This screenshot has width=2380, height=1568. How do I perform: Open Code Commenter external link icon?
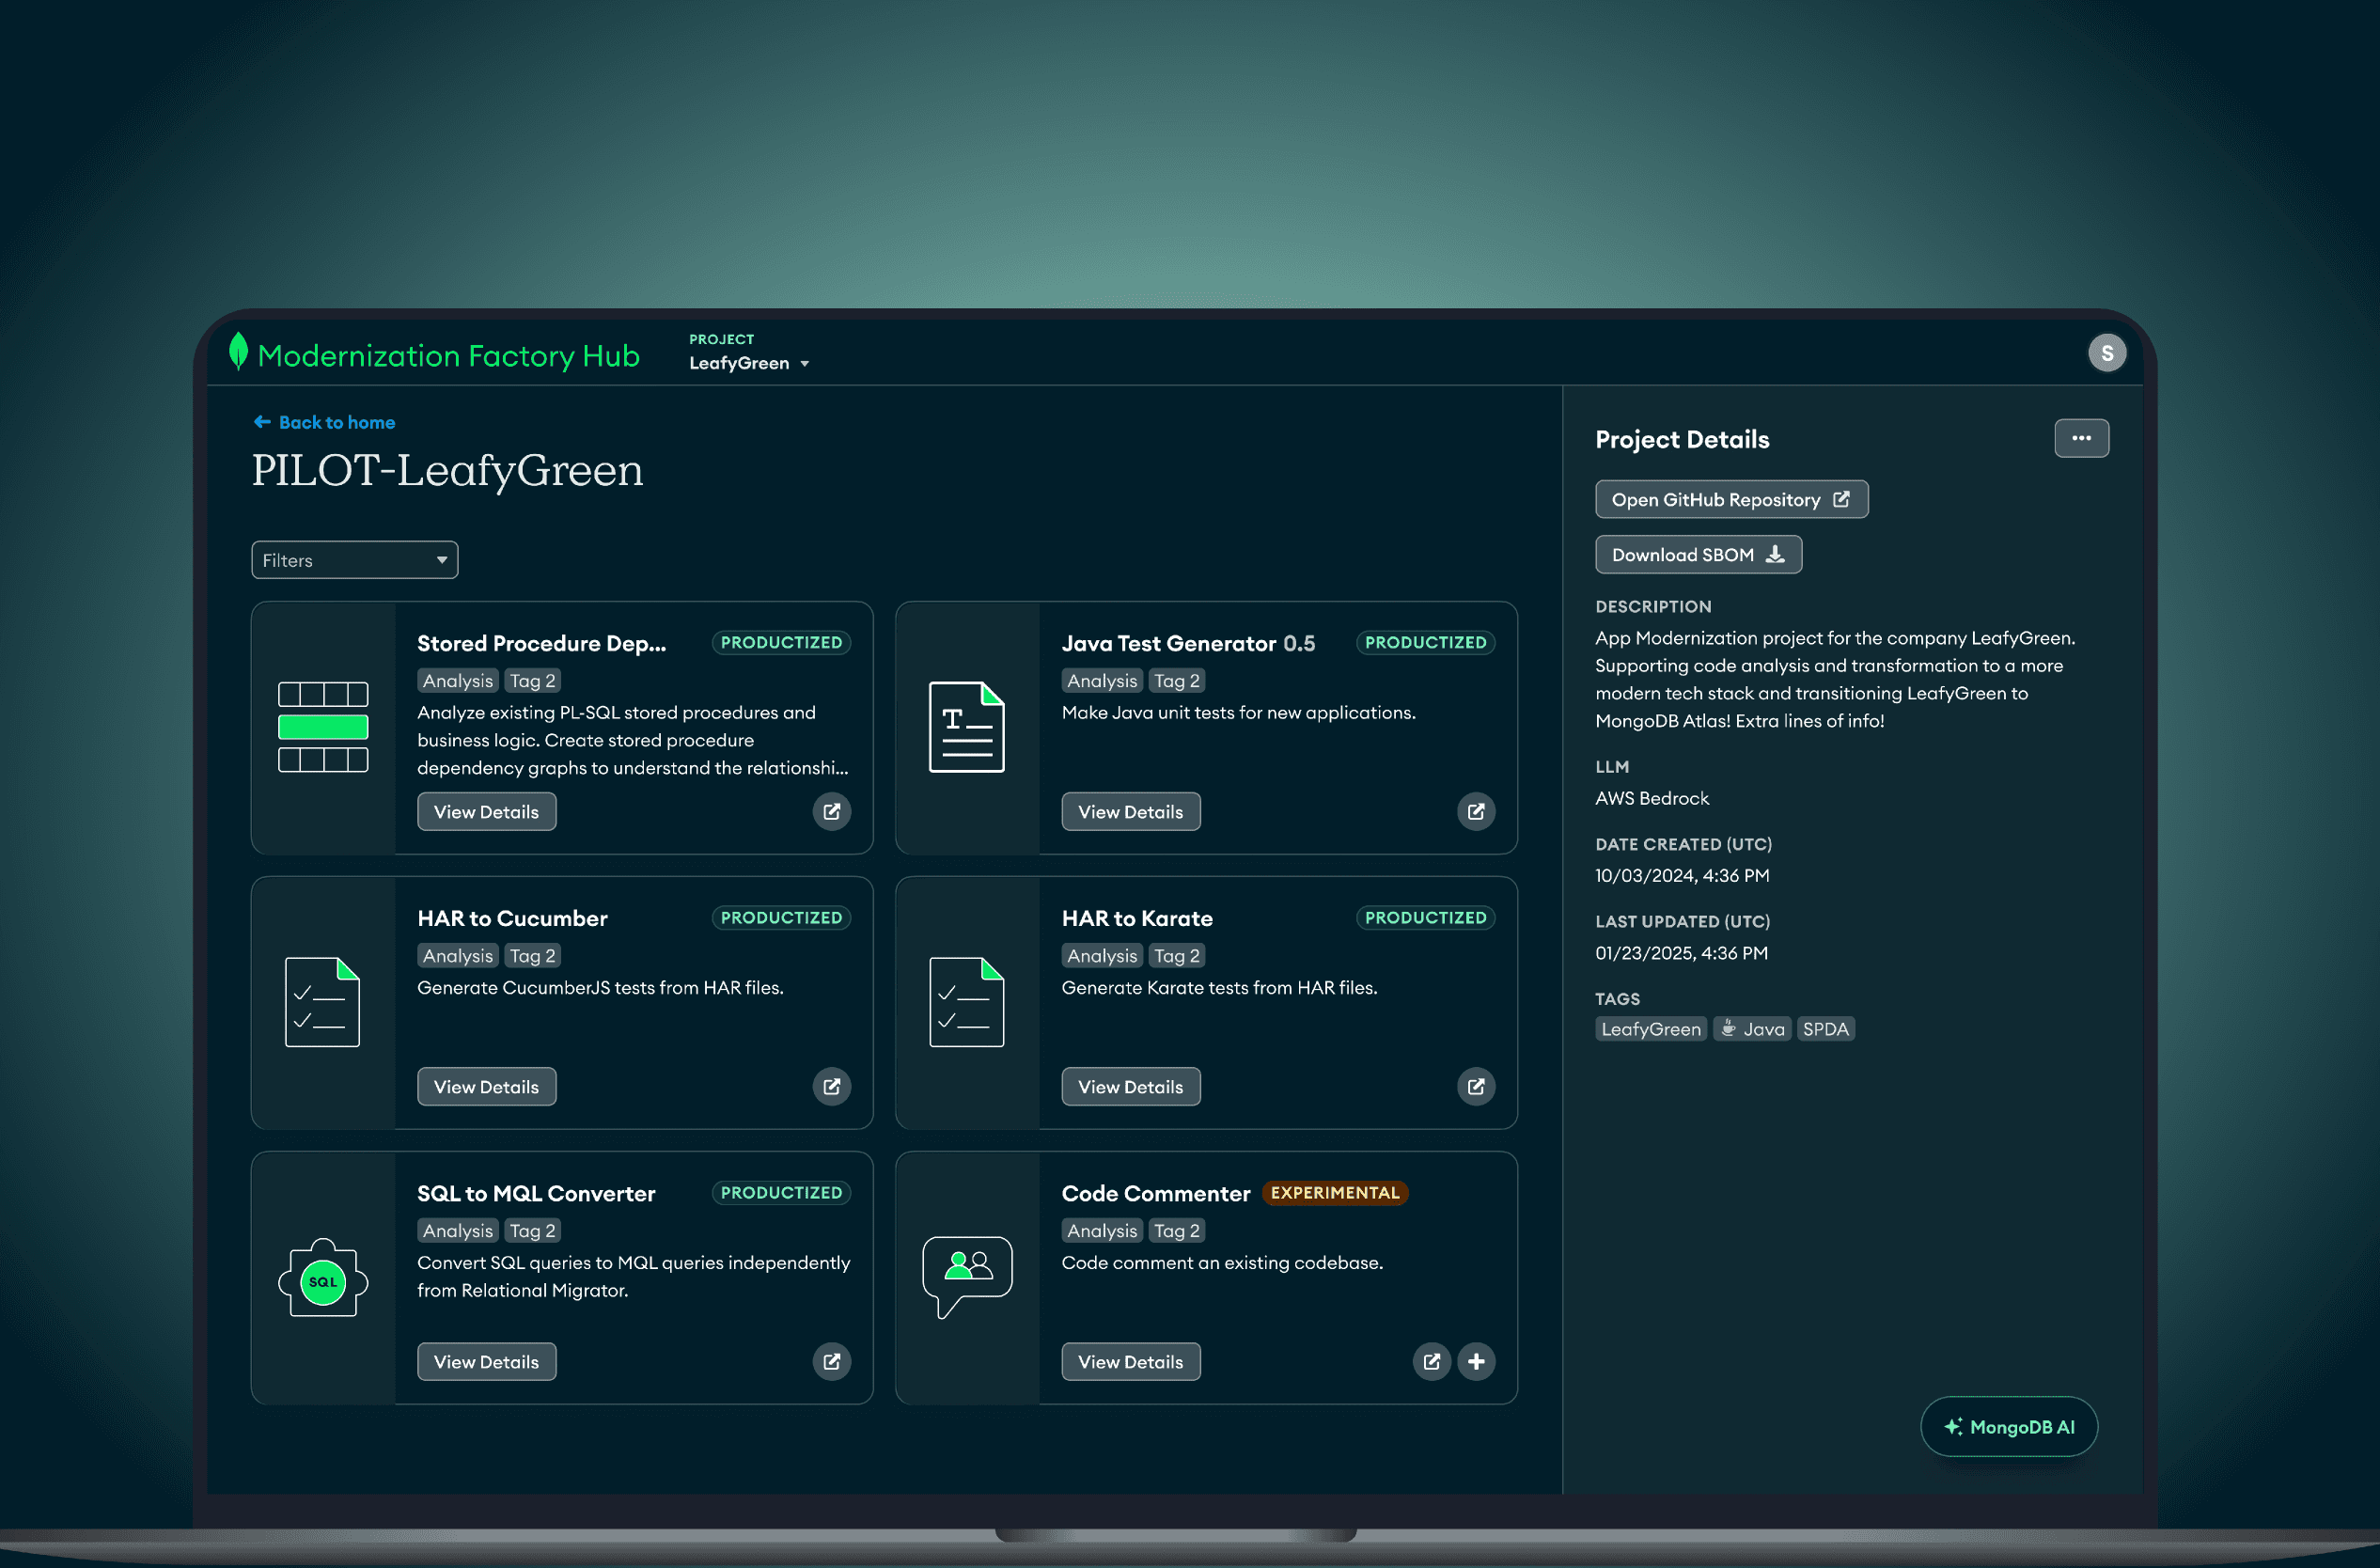1431,1361
